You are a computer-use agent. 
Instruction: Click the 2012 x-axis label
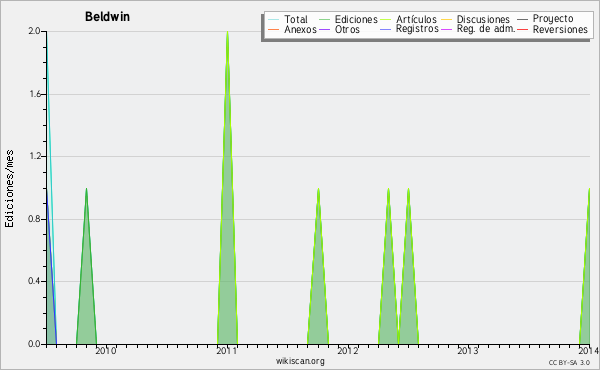point(347,351)
